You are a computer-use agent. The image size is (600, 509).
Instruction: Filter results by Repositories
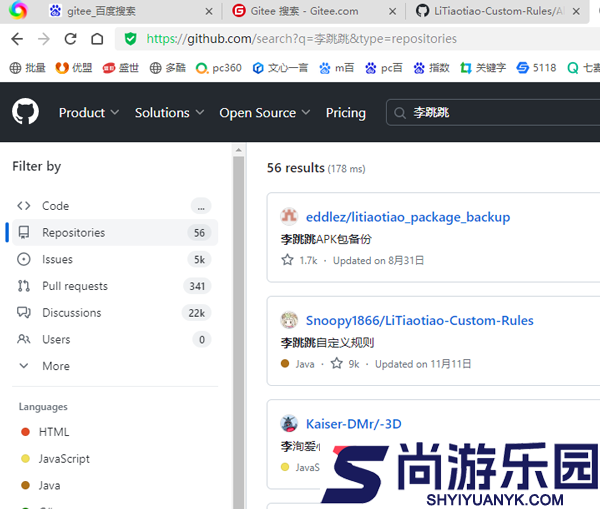[x=115, y=233]
